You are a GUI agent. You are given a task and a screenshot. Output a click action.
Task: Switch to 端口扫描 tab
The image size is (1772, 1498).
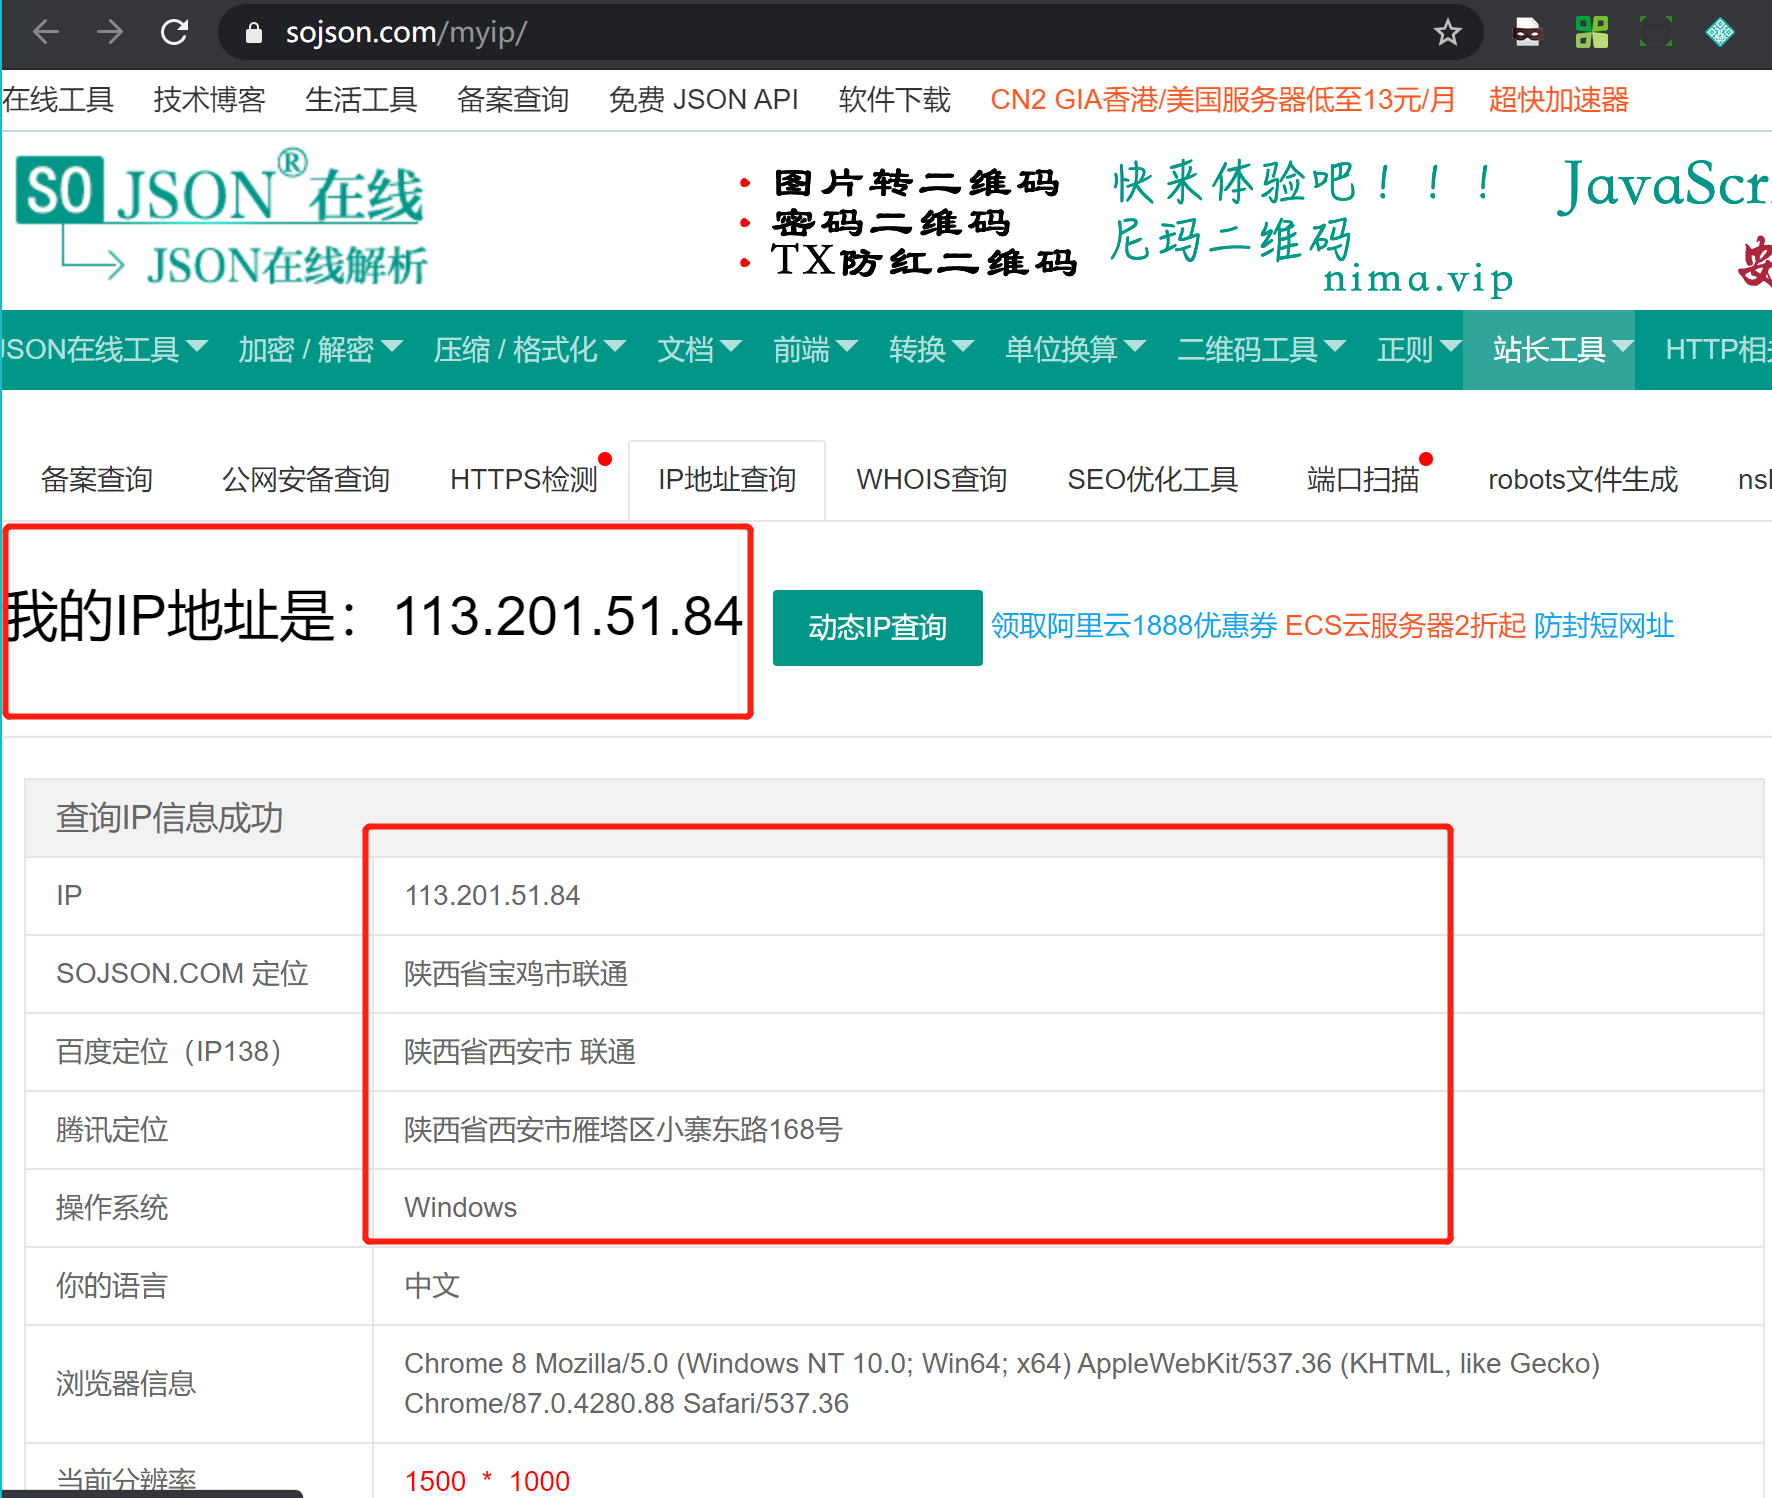(1363, 480)
